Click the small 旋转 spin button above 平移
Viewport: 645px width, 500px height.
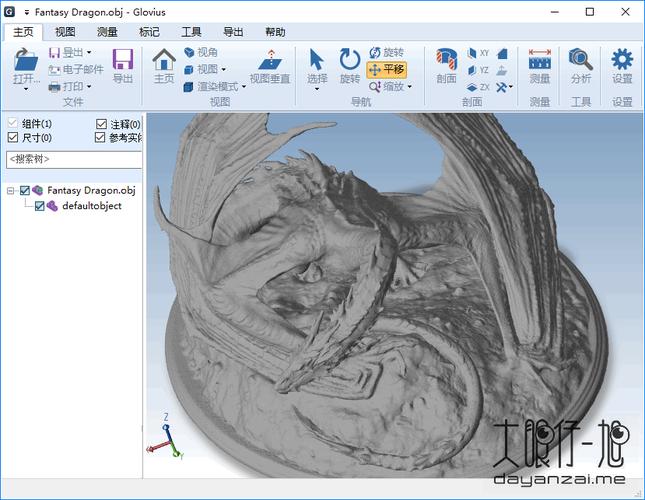[386, 53]
